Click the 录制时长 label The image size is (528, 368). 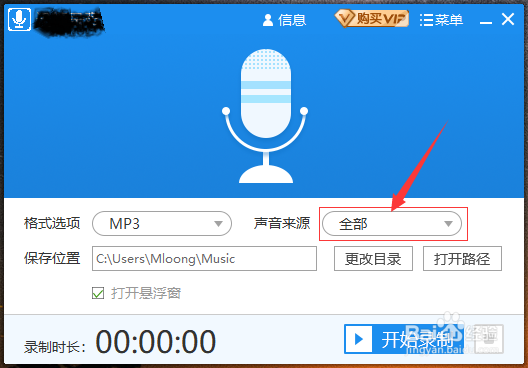55,347
